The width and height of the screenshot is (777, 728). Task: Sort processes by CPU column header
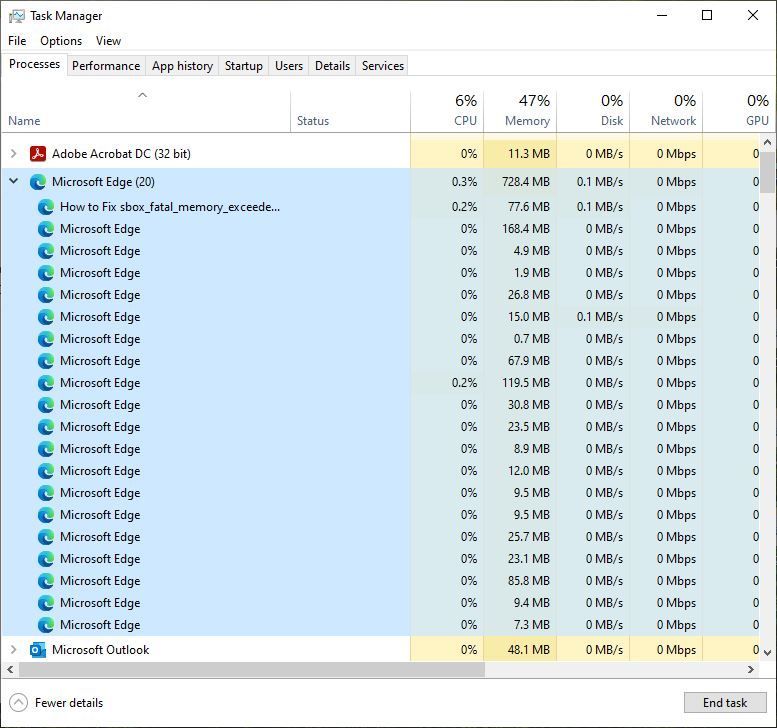(x=447, y=112)
